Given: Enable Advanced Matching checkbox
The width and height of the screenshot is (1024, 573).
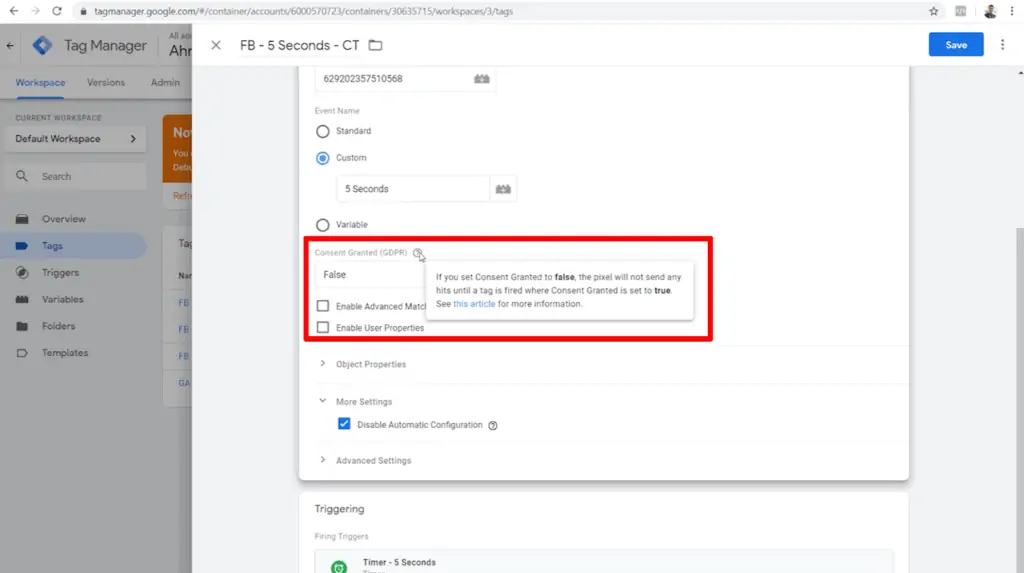Looking at the screenshot, I should pos(323,306).
